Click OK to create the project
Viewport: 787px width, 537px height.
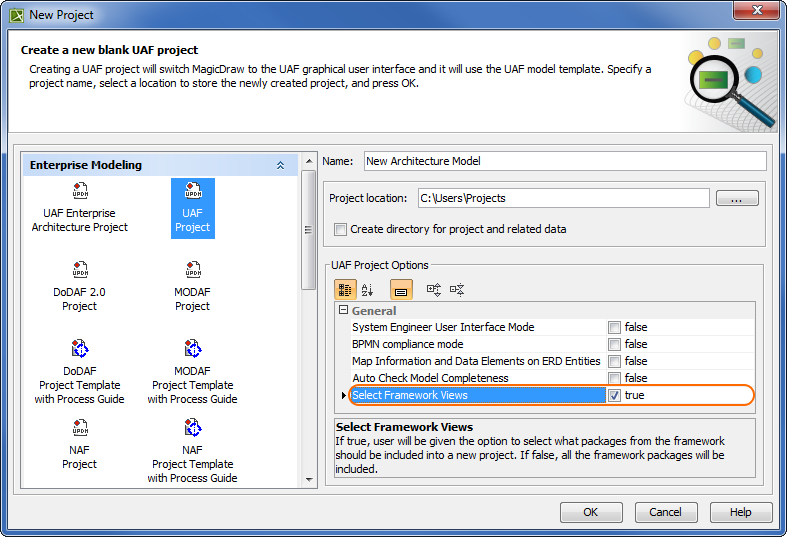tap(591, 512)
